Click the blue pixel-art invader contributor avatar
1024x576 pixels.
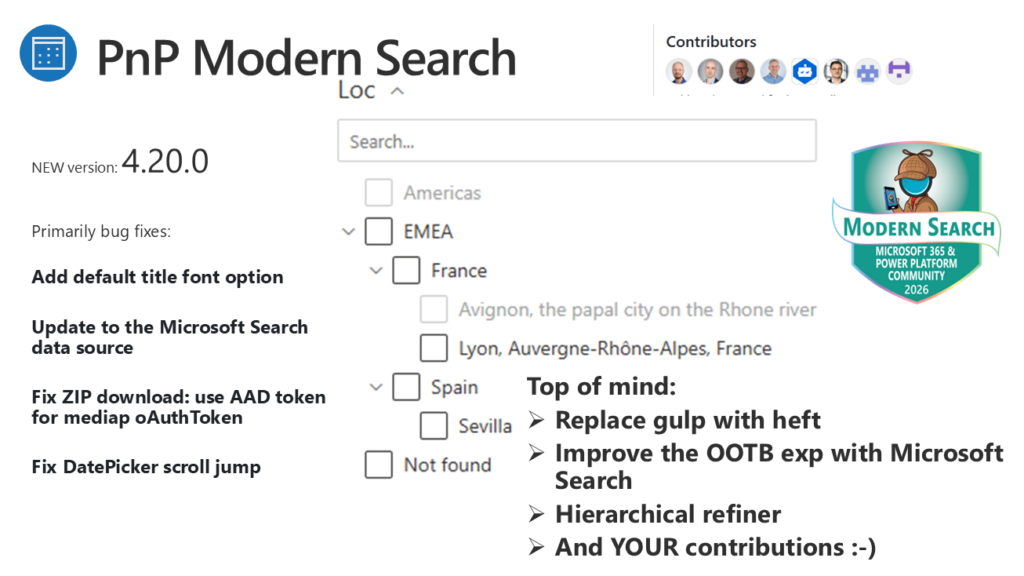tap(867, 71)
